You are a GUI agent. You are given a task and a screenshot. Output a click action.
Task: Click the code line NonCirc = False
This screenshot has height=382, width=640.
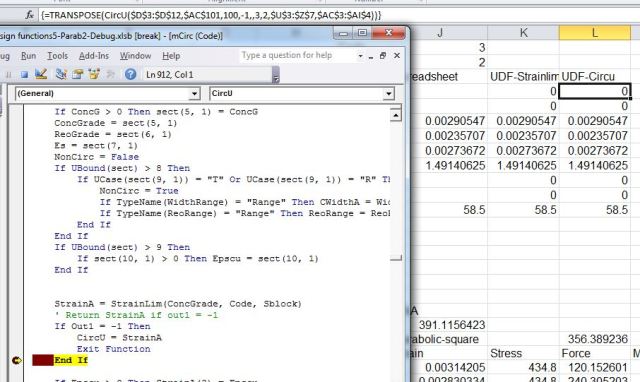point(96,157)
